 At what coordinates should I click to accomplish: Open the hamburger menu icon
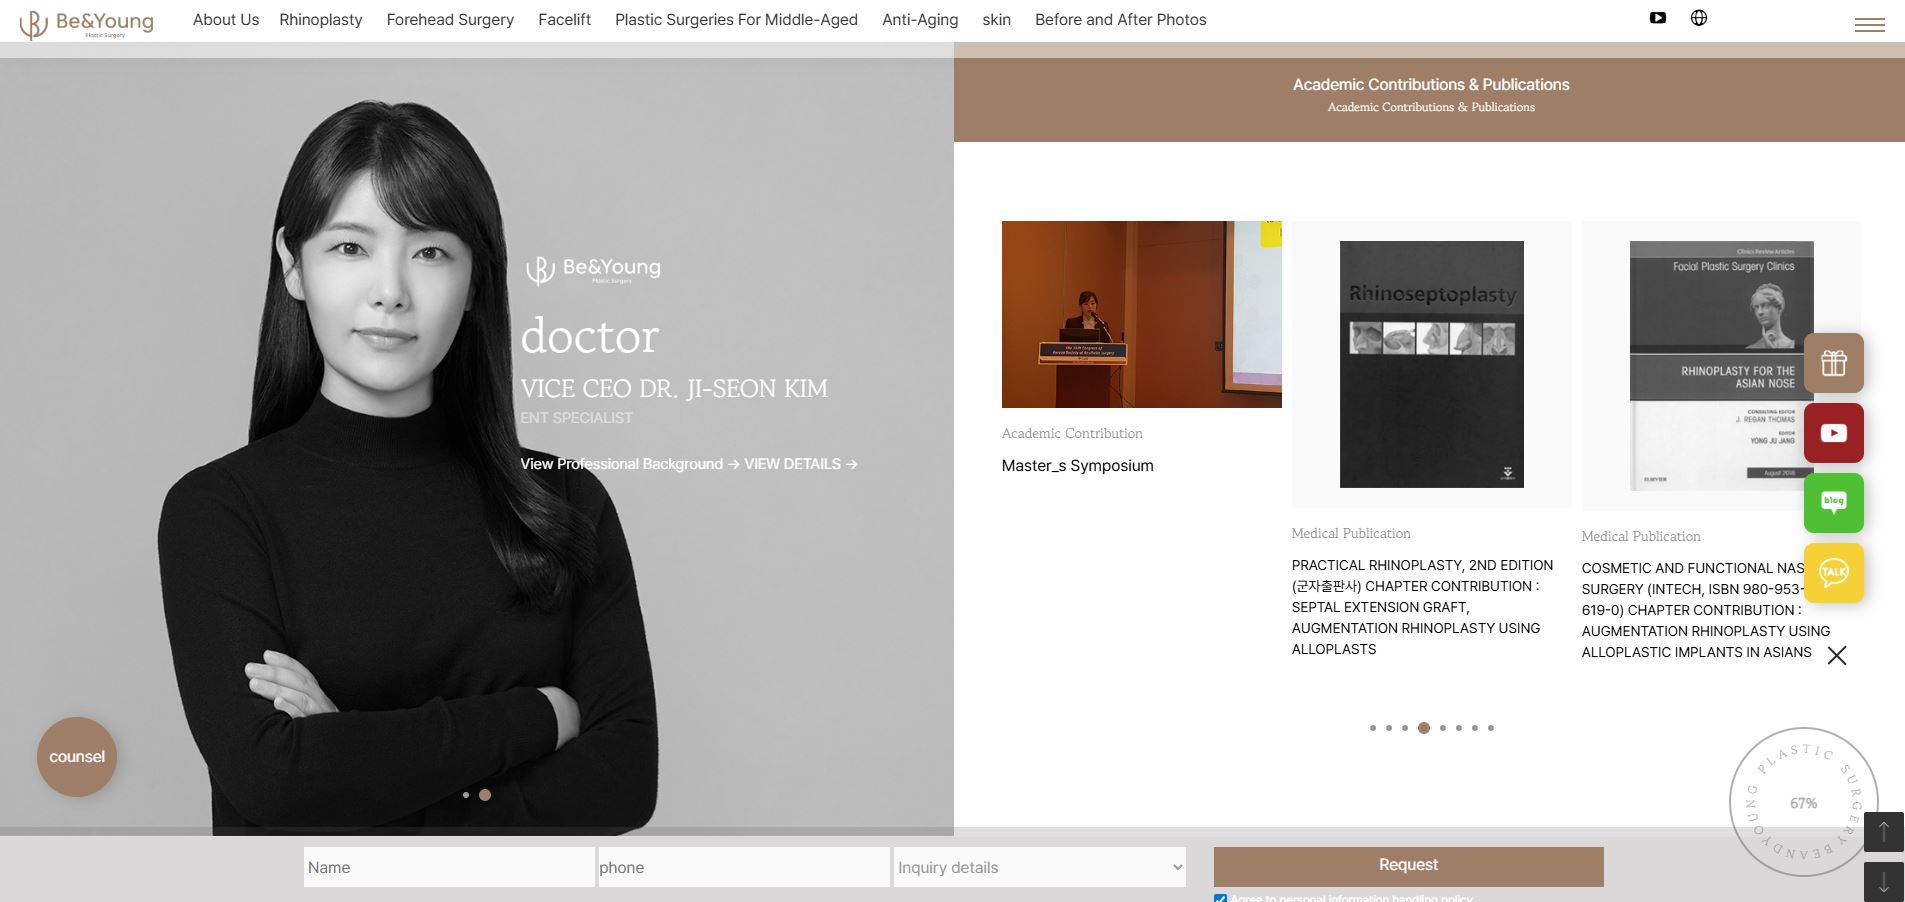[x=1869, y=25]
